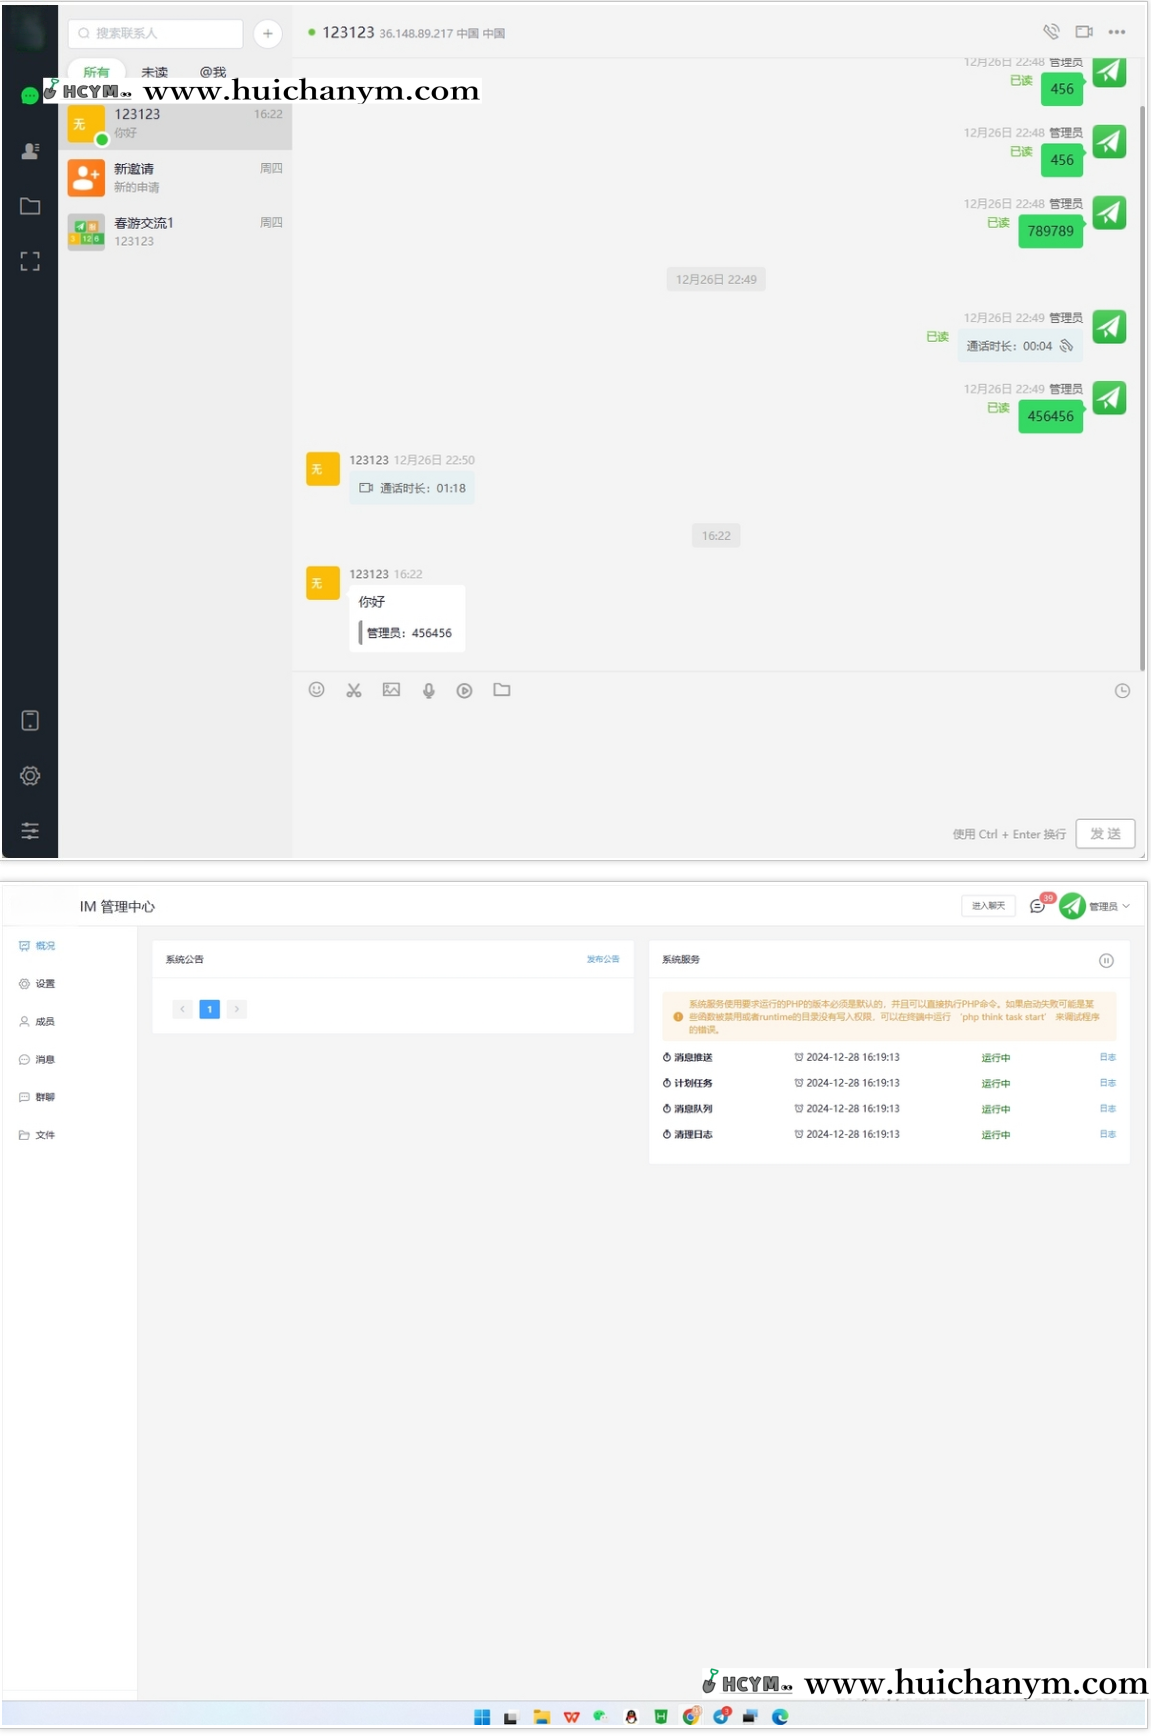View 日志 log for 消息推送 service
This screenshot has height=1736, width=1151.
click(x=1107, y=1057)
